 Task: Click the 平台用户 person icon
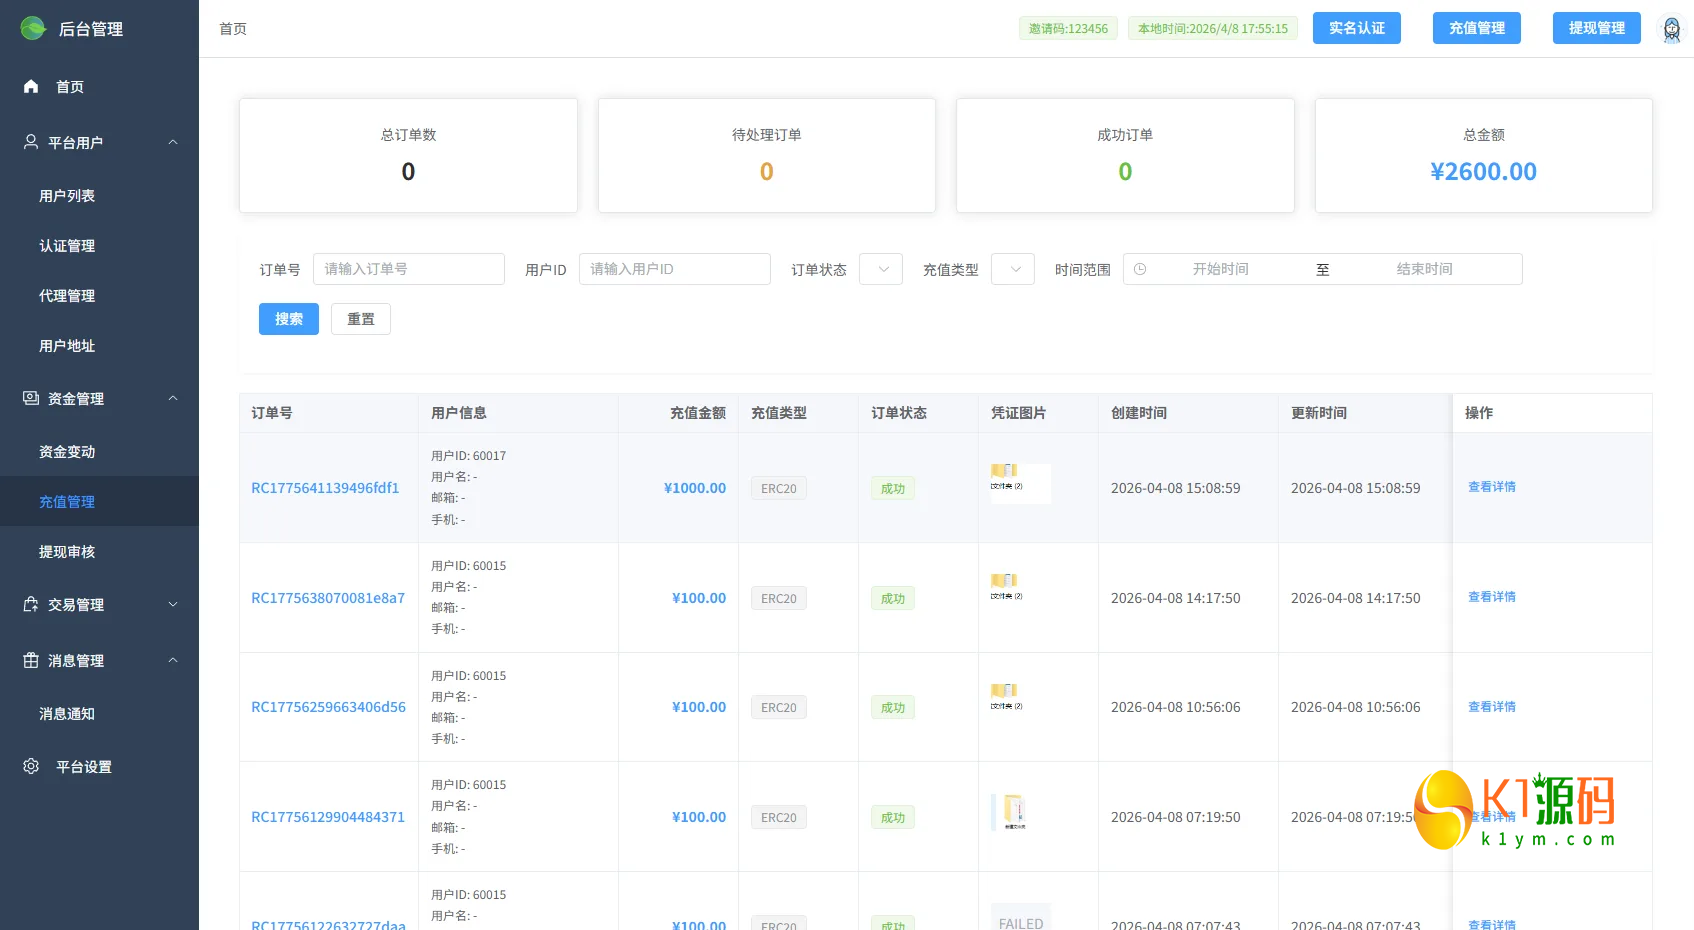pyautogui.click(x=31, y=142)
